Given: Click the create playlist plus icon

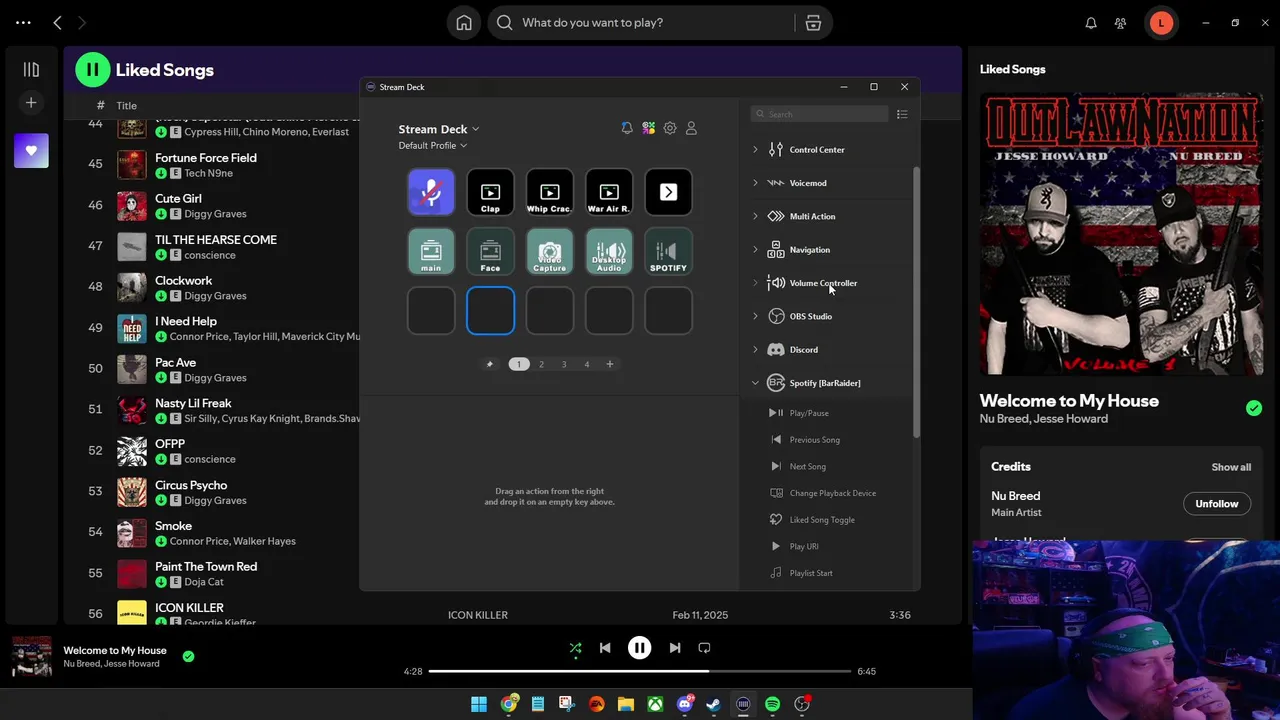Looking at the screenshot, I should (31, 102).
